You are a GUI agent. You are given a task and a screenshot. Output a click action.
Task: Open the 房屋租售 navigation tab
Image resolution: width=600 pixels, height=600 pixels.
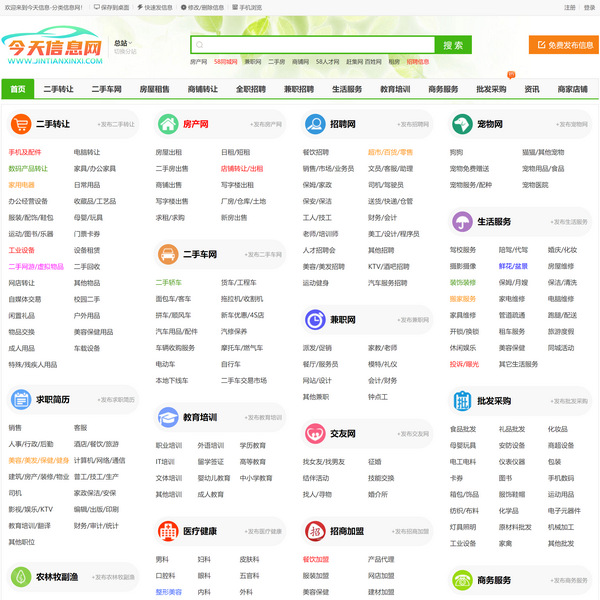click(154, 89)
